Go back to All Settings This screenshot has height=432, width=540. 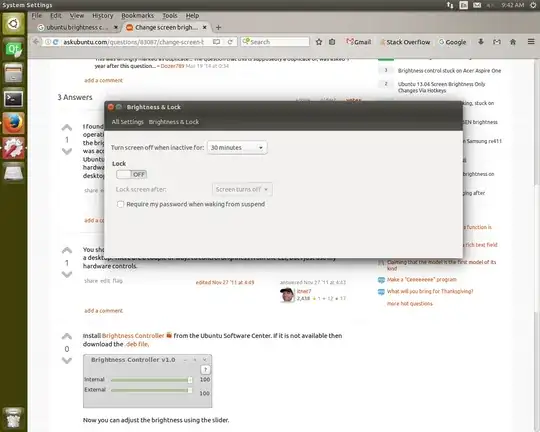(127, 122)
